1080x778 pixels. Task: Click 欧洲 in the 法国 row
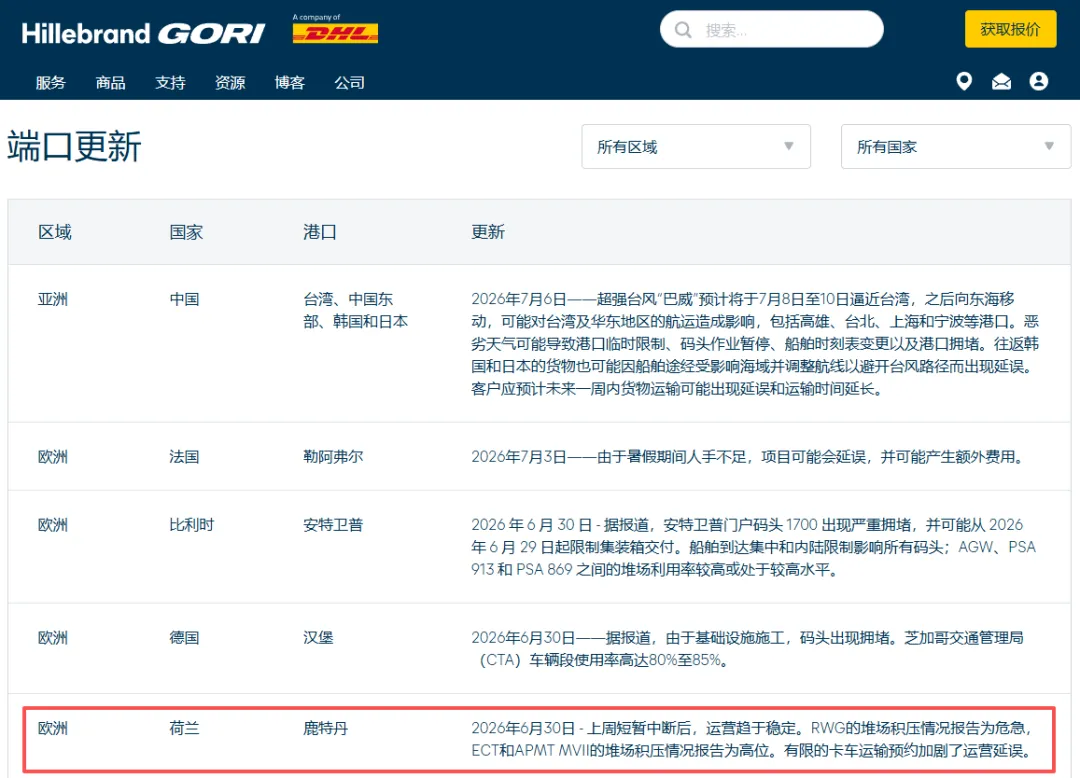(x=53, y=457)
